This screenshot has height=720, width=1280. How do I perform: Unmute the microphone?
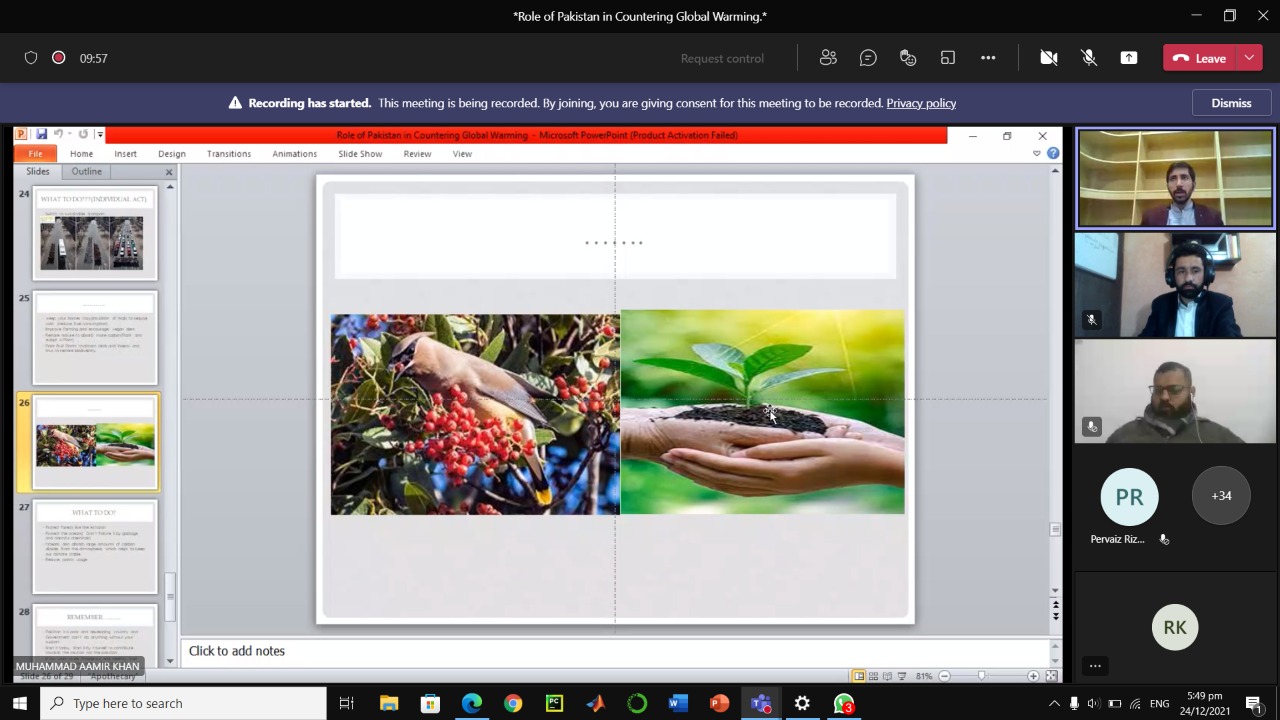1089,58
